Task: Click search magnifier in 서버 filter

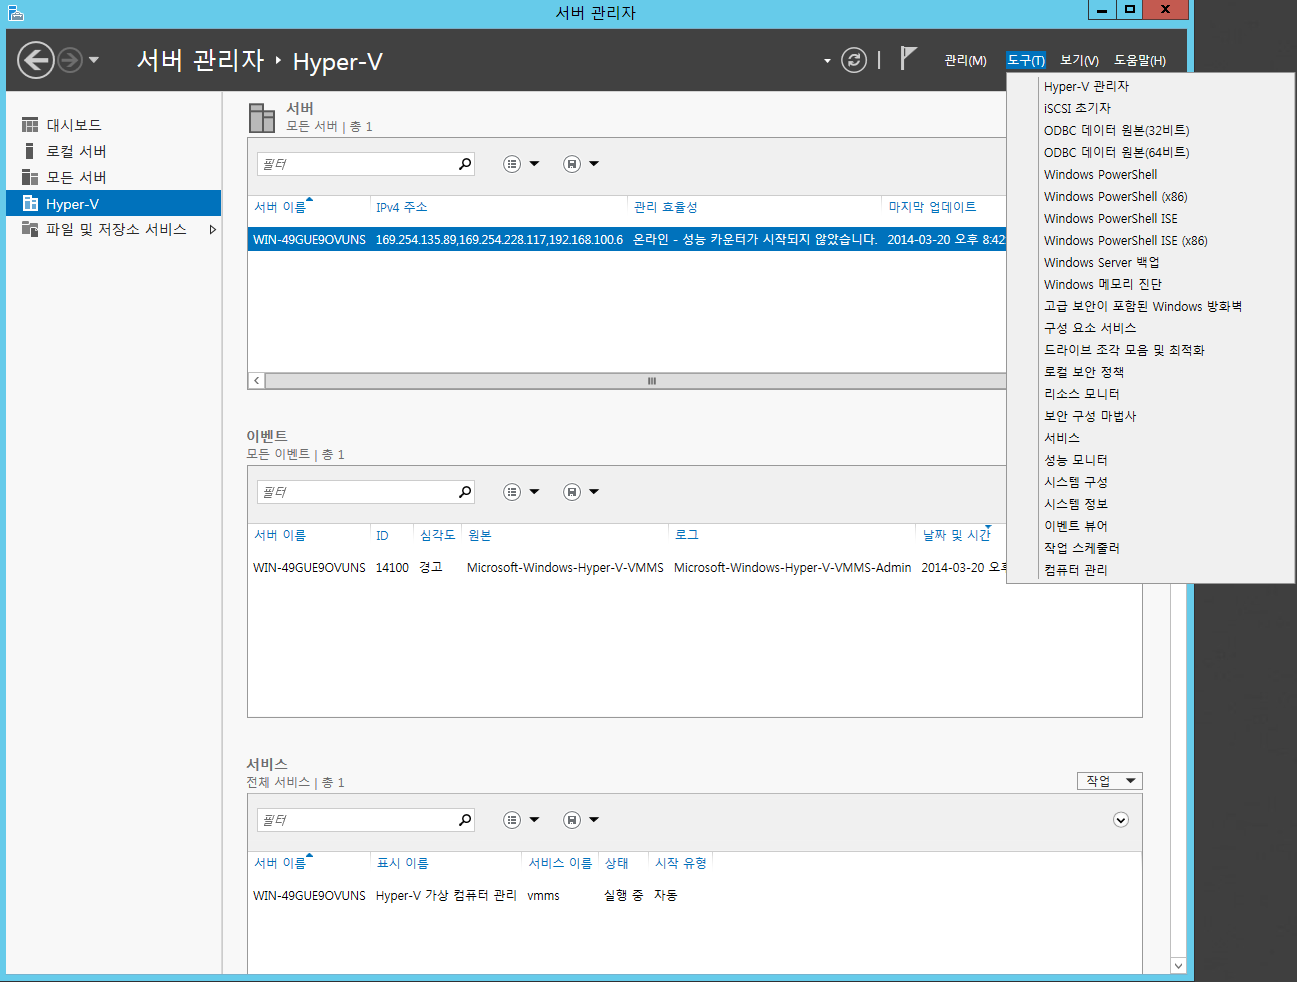Action: click(x=465, y=164)
